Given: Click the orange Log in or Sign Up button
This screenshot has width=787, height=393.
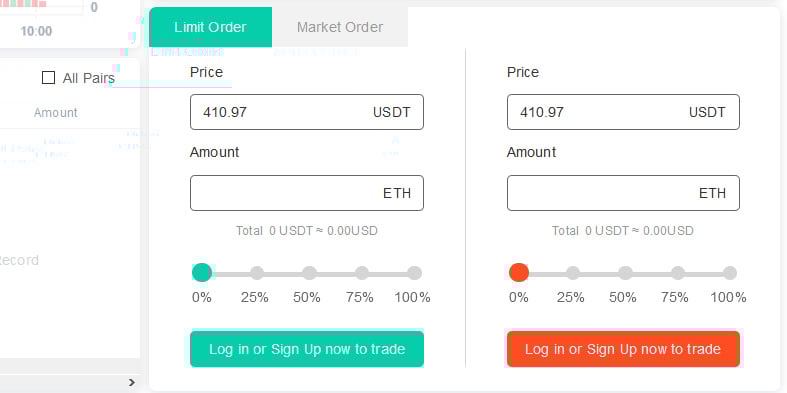Looking at the screenshot, I should (623, 349).
